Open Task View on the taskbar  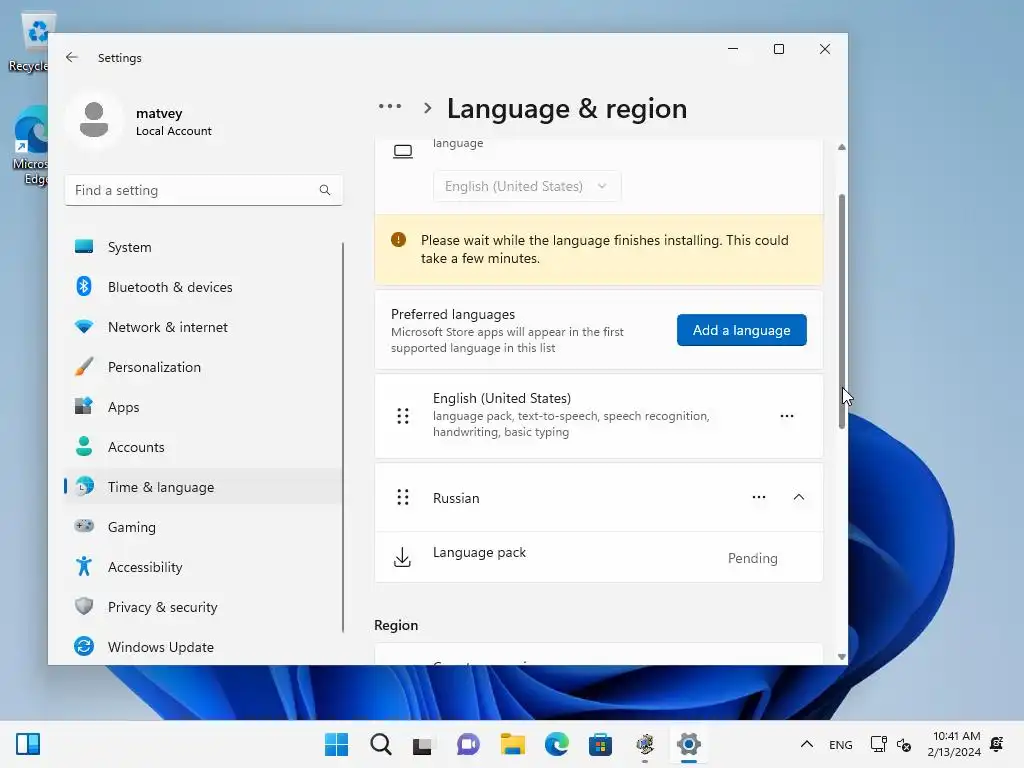[423, 744]
